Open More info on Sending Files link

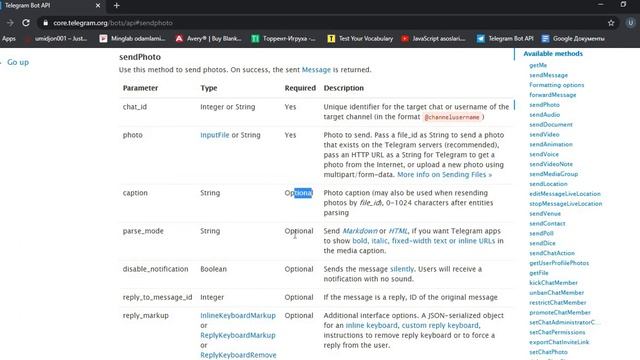tap(444, 175)
